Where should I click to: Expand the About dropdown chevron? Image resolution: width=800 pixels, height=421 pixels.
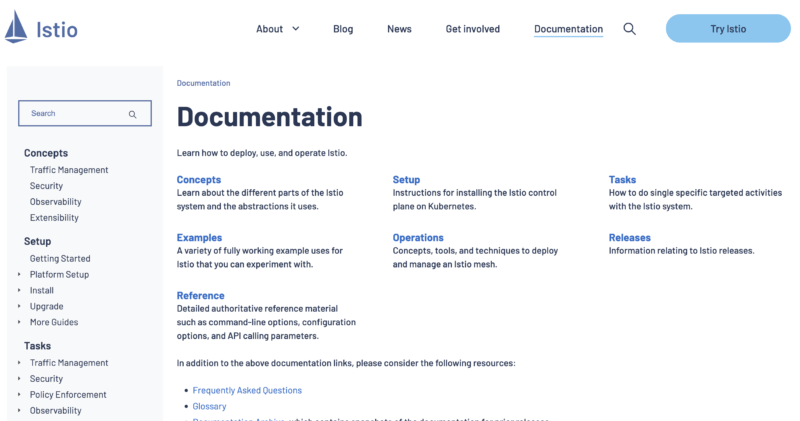point(295,29)
